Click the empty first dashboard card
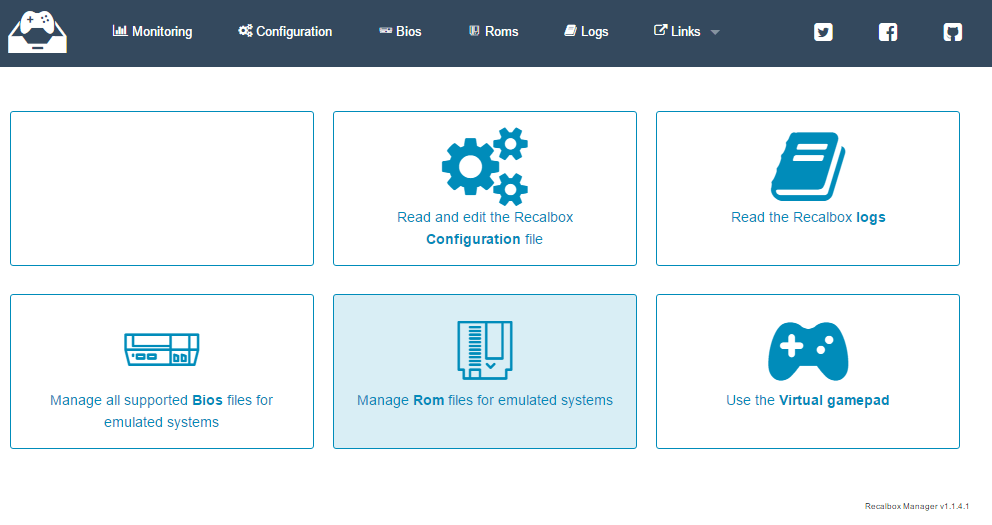The image size is (992, 525). pos(162,188)
